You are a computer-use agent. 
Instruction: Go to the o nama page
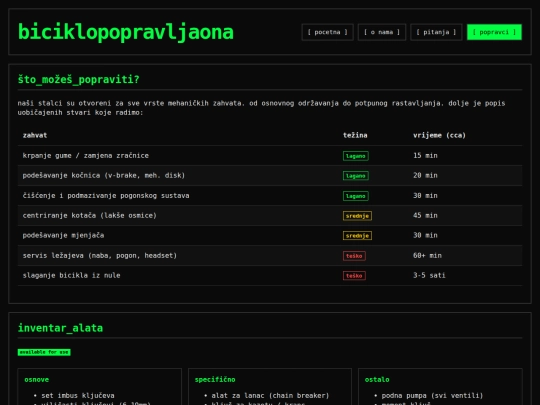(x=382, y=32)
